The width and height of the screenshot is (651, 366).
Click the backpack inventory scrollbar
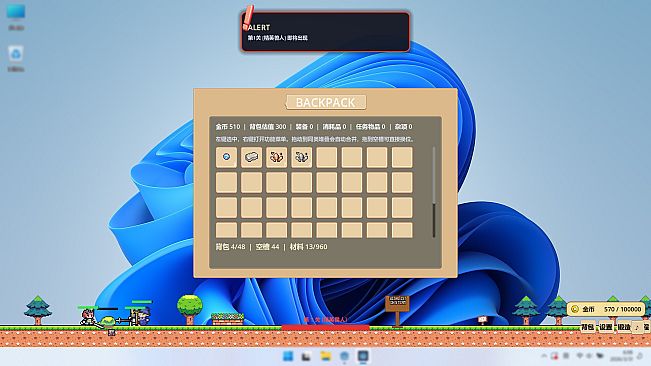point(434,192)
